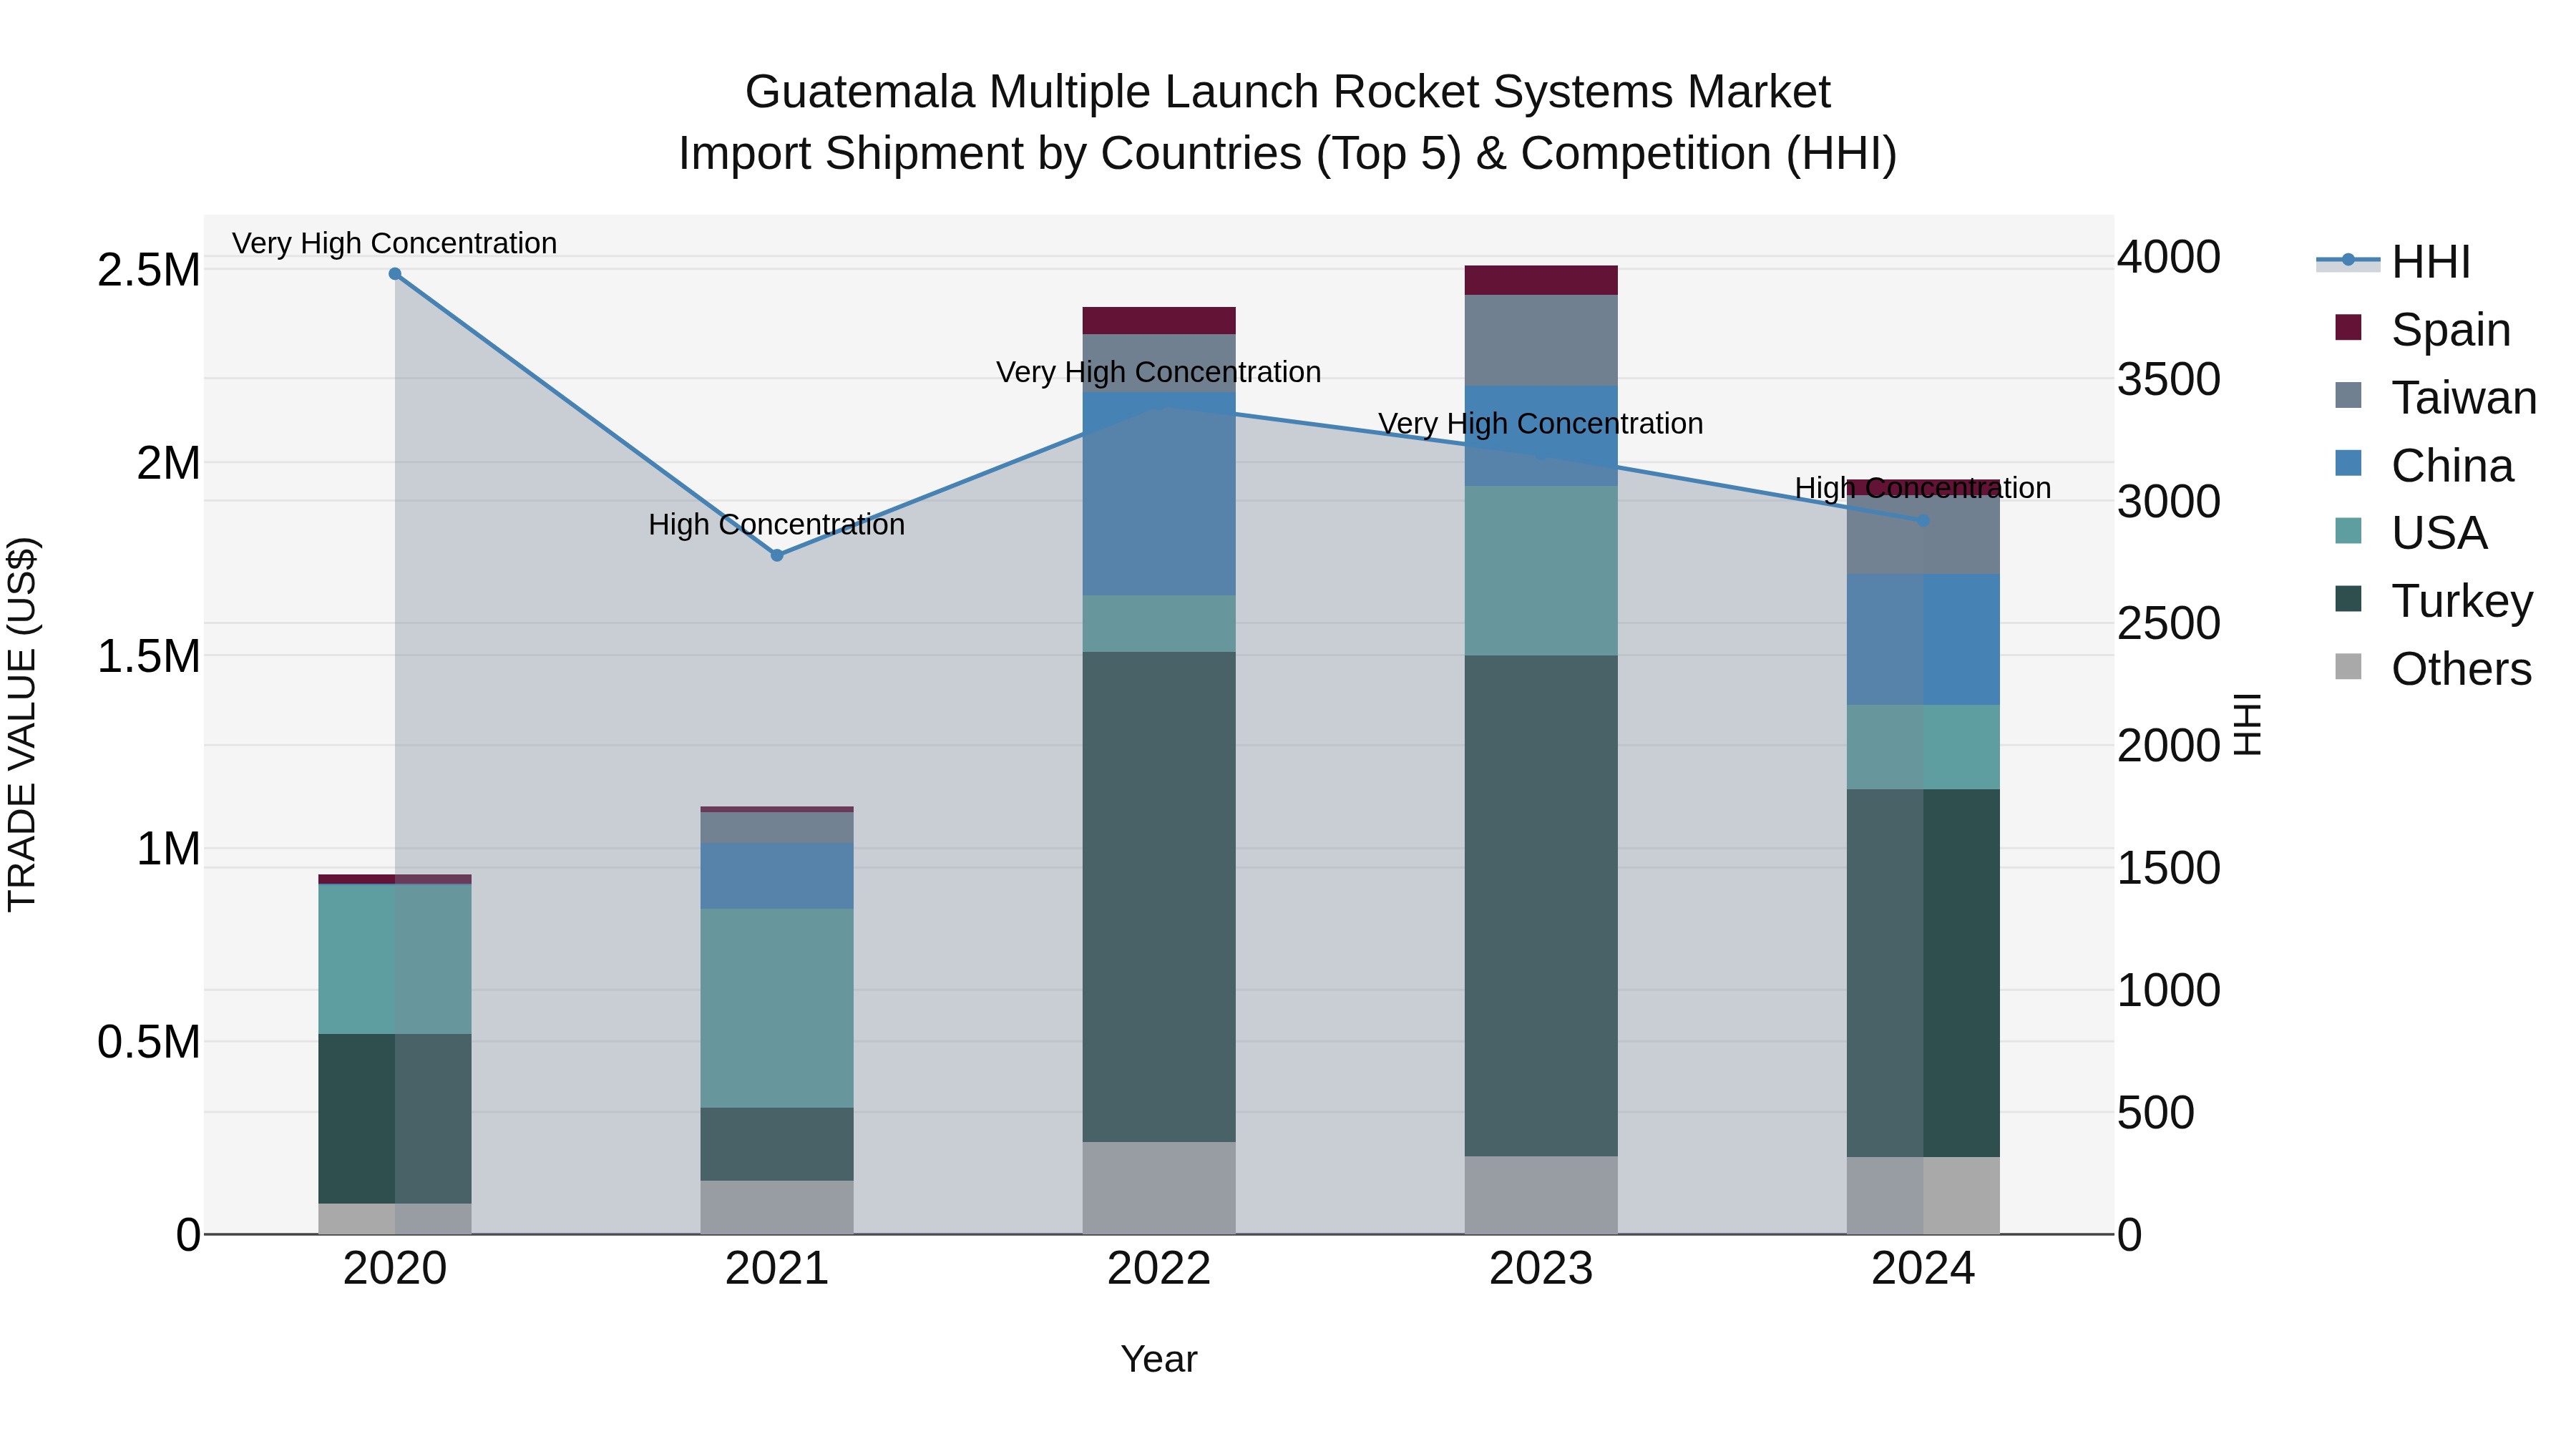Click the 3000 HHI axis tick label
Screen dimensions: 2576x1449
point(2169,501)
